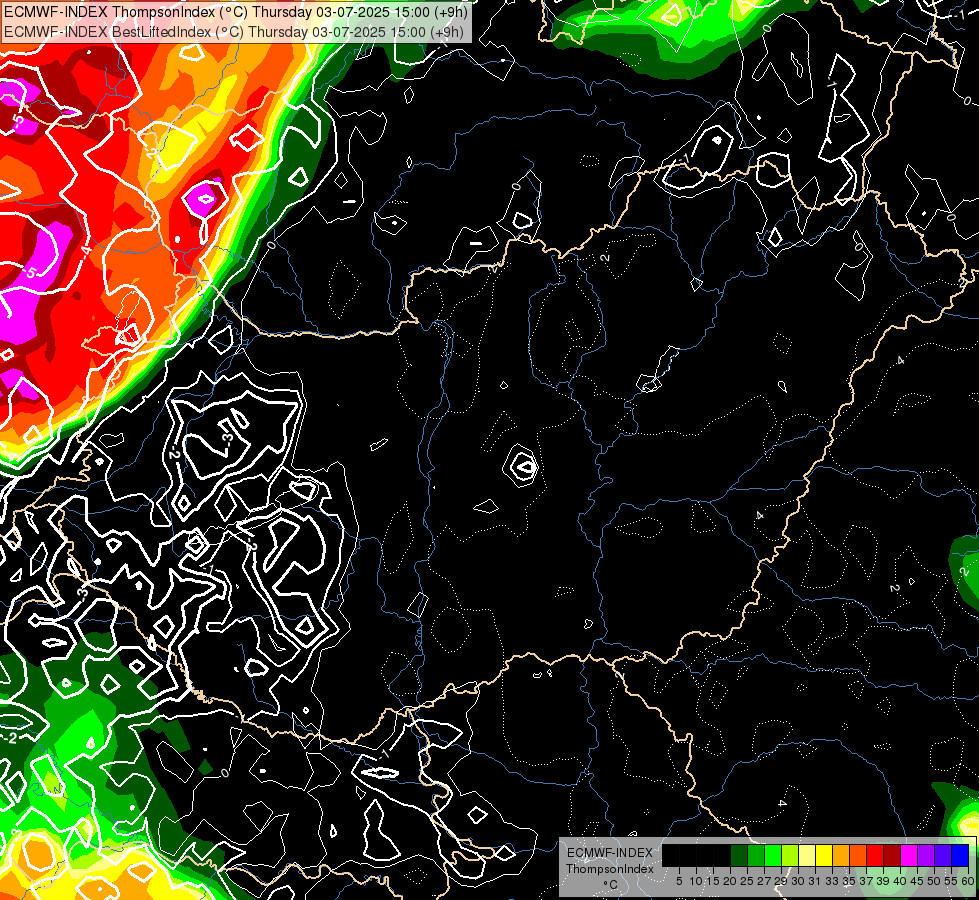Click the '°C' unit label in legend
The height and width of the screenshot is (900, 979).
click(x=611, y=884)
